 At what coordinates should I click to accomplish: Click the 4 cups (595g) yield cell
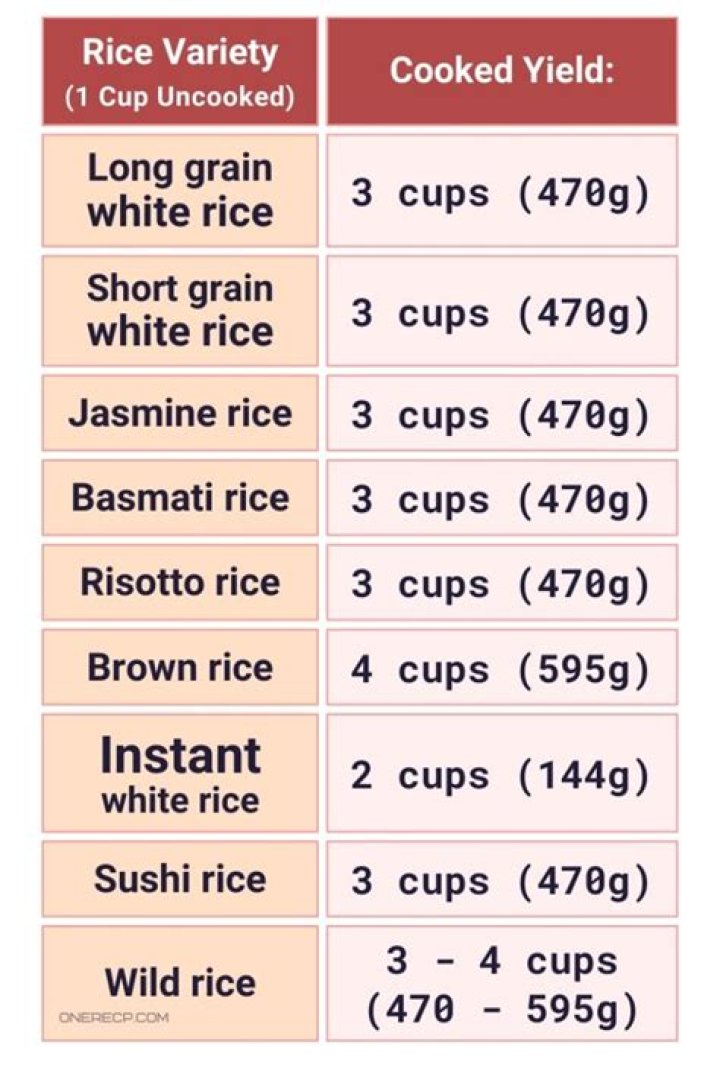[501, 667]
